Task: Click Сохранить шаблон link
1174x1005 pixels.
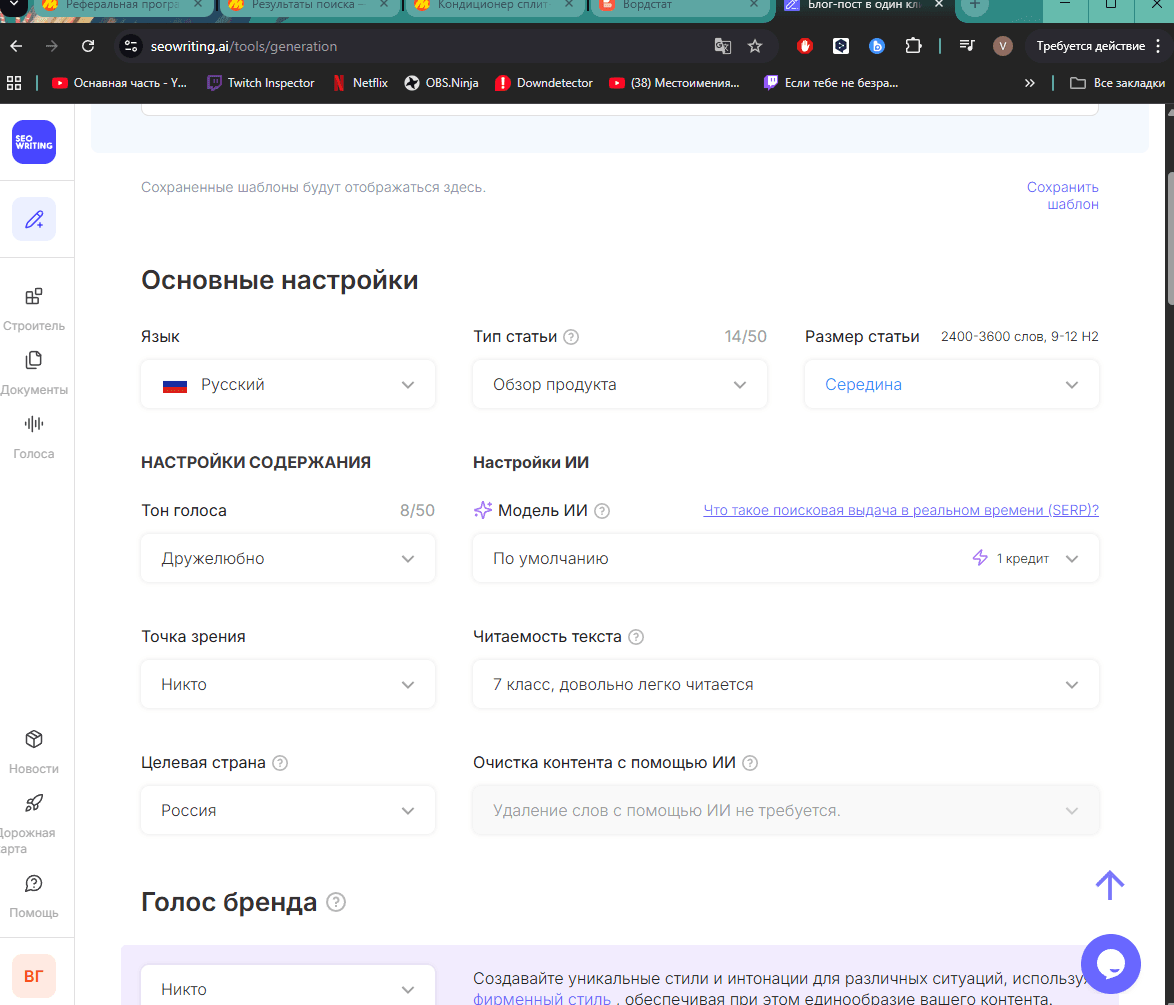Action: click(1062, 195)
